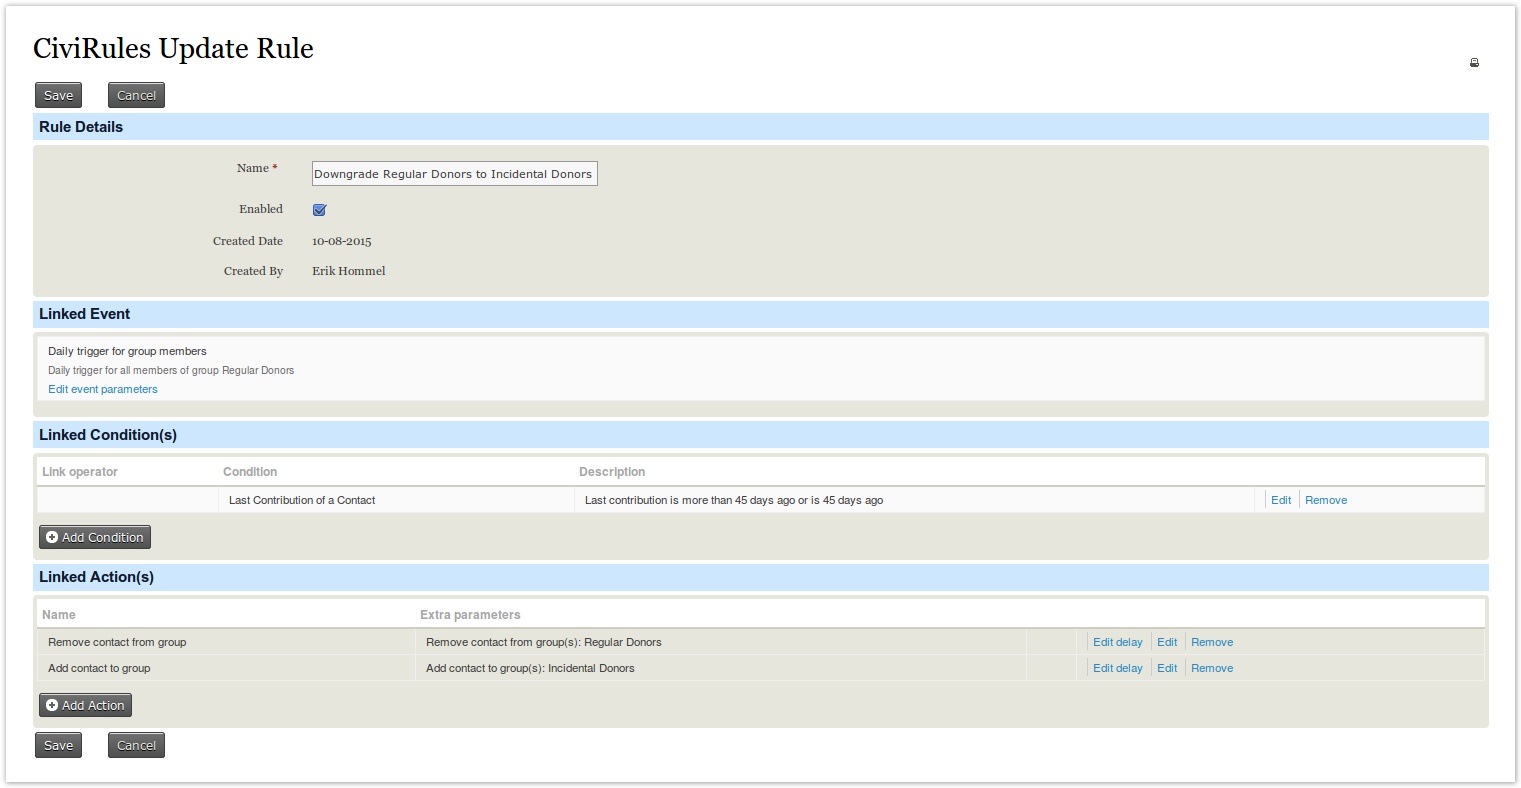Remove the Remove contact from group action

[1211, 642]
